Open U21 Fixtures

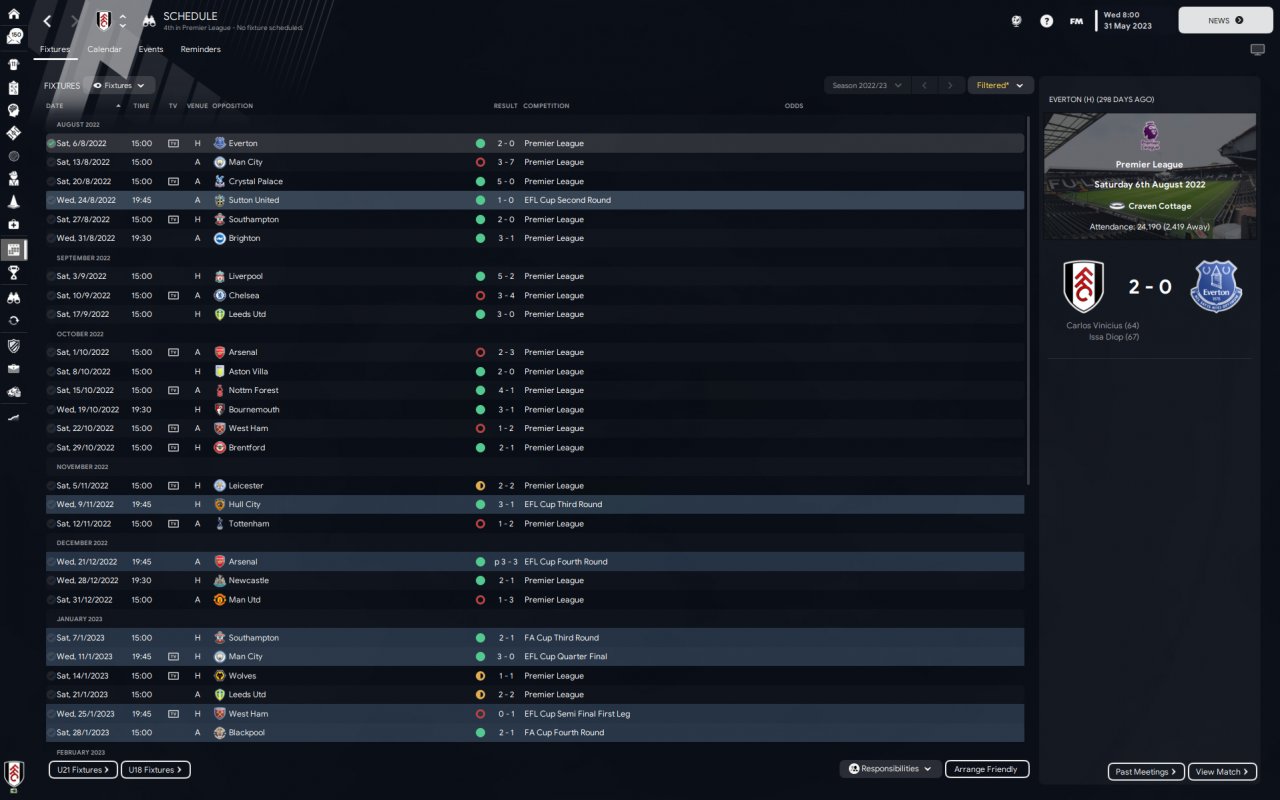pyautogui.click(x=83, y=770)
